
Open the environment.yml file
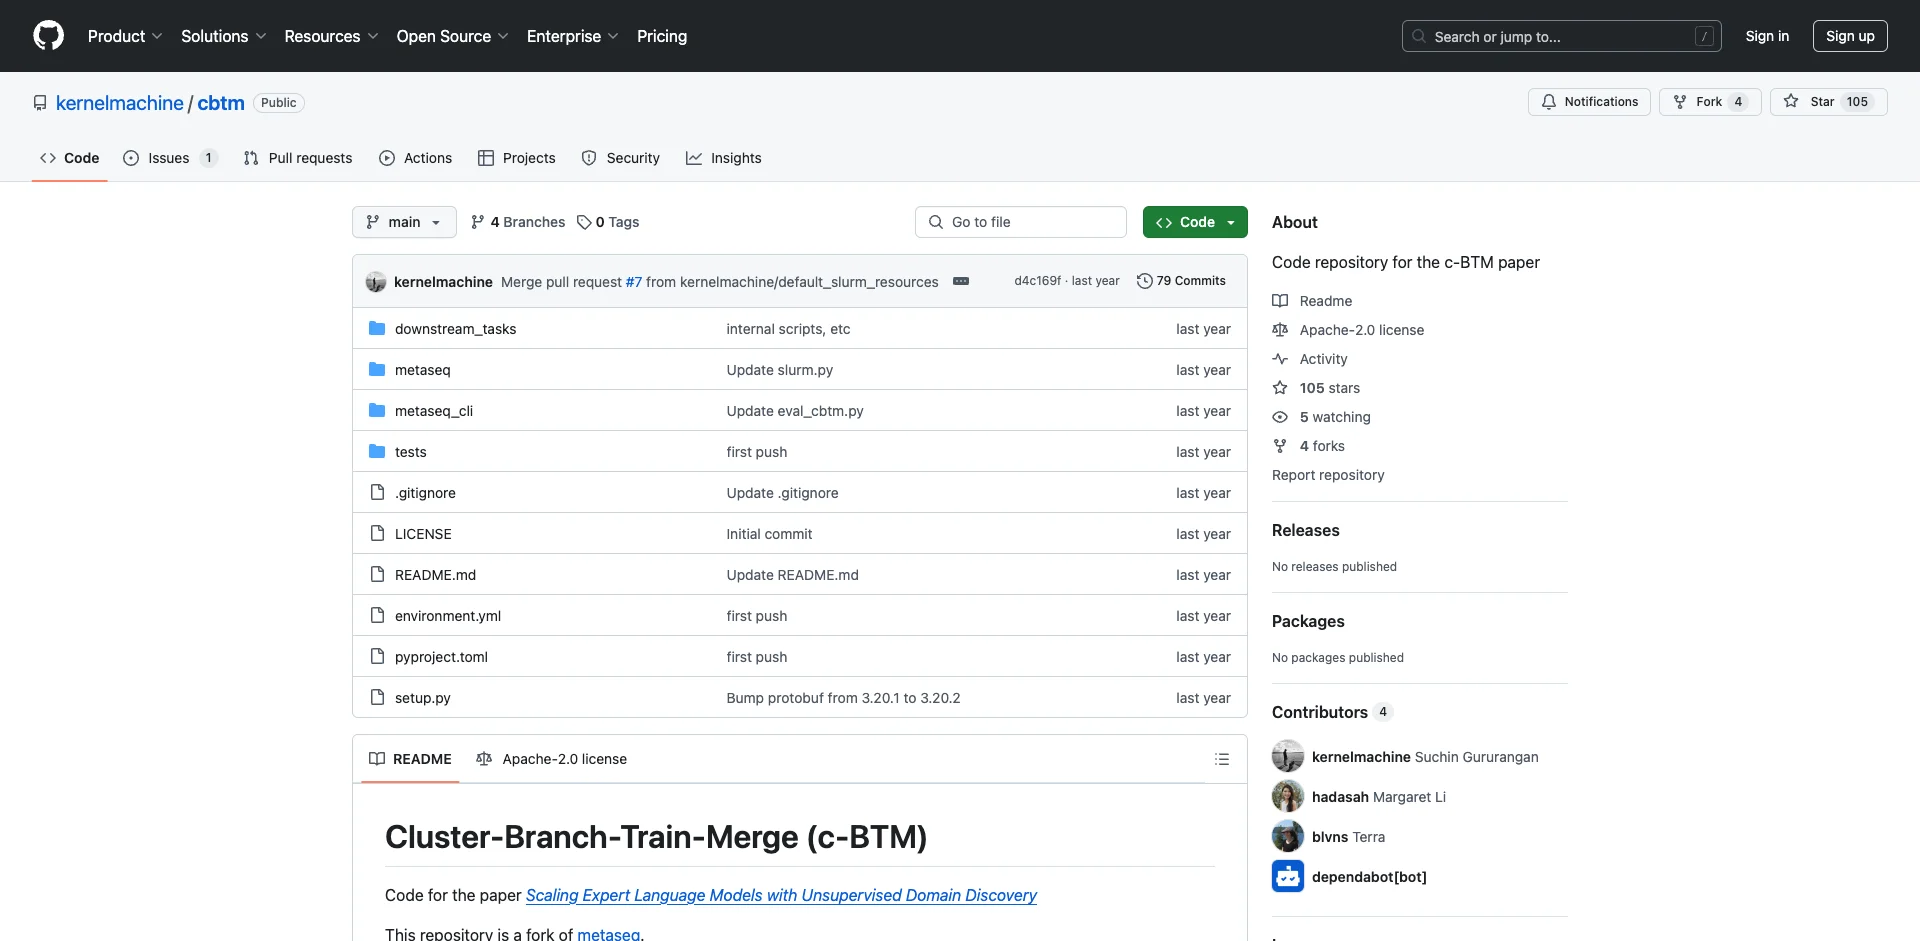[x=448, y=616]
